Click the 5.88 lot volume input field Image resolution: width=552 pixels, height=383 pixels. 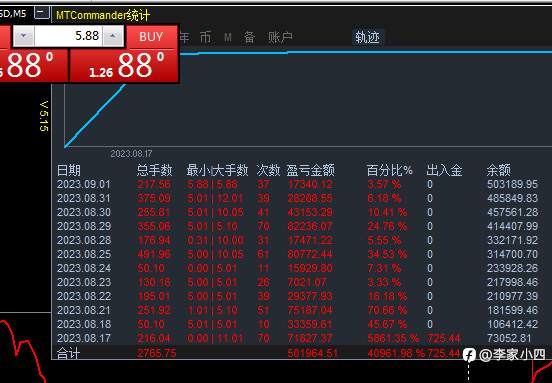coord(69,36)
